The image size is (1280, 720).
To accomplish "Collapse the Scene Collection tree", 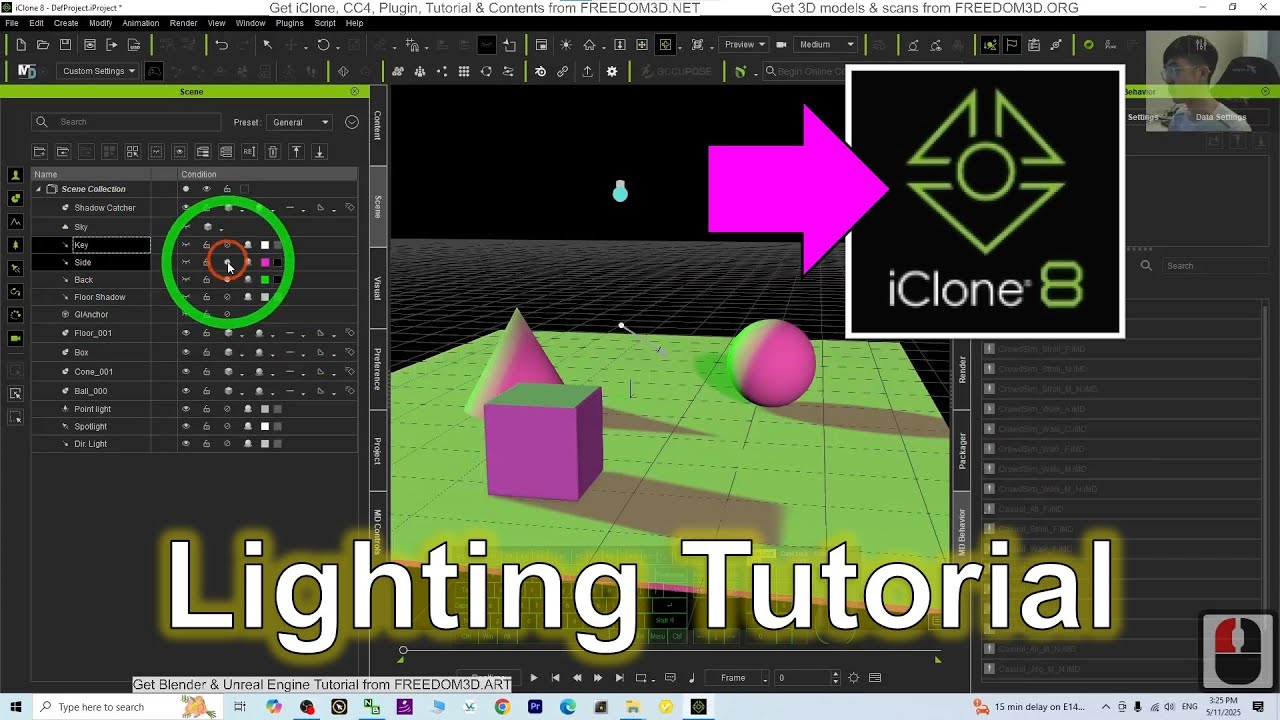I will pos(39,189).
